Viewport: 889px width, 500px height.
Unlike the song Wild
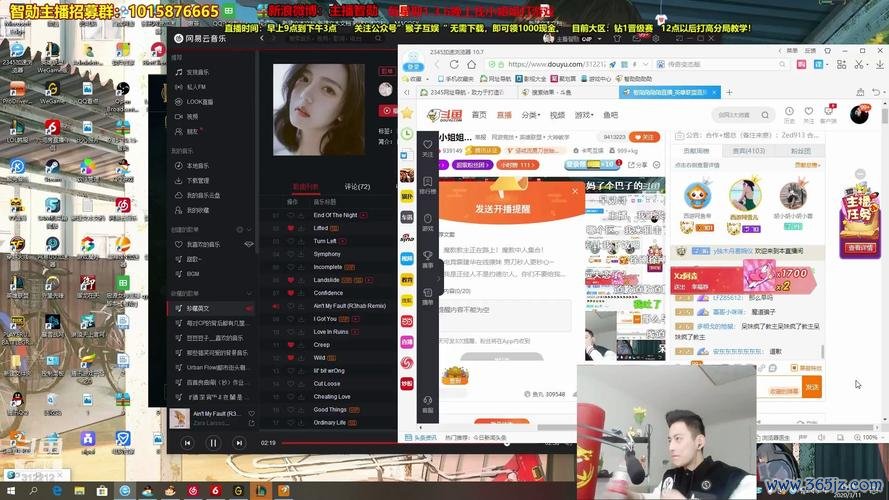point(291,358)
